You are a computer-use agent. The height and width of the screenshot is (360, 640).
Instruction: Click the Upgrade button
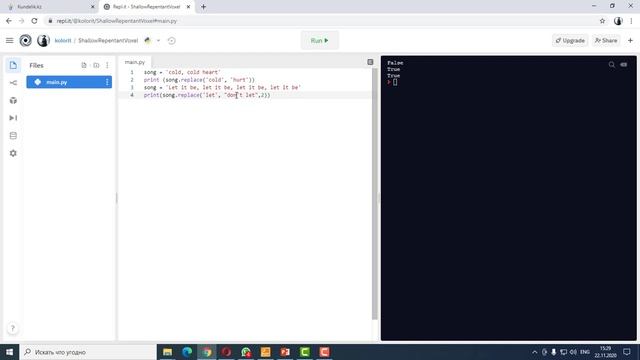(570, 40)
